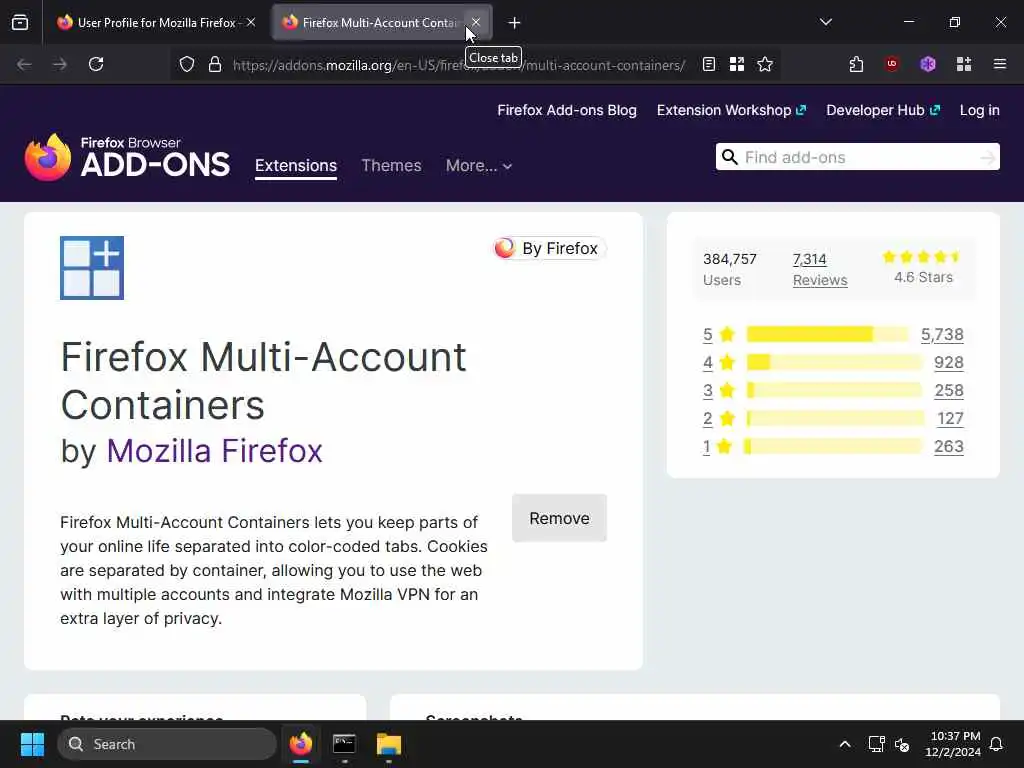
Task: Click the taskbar Search box
Action: pyautogui.click(x=167, y=744)
